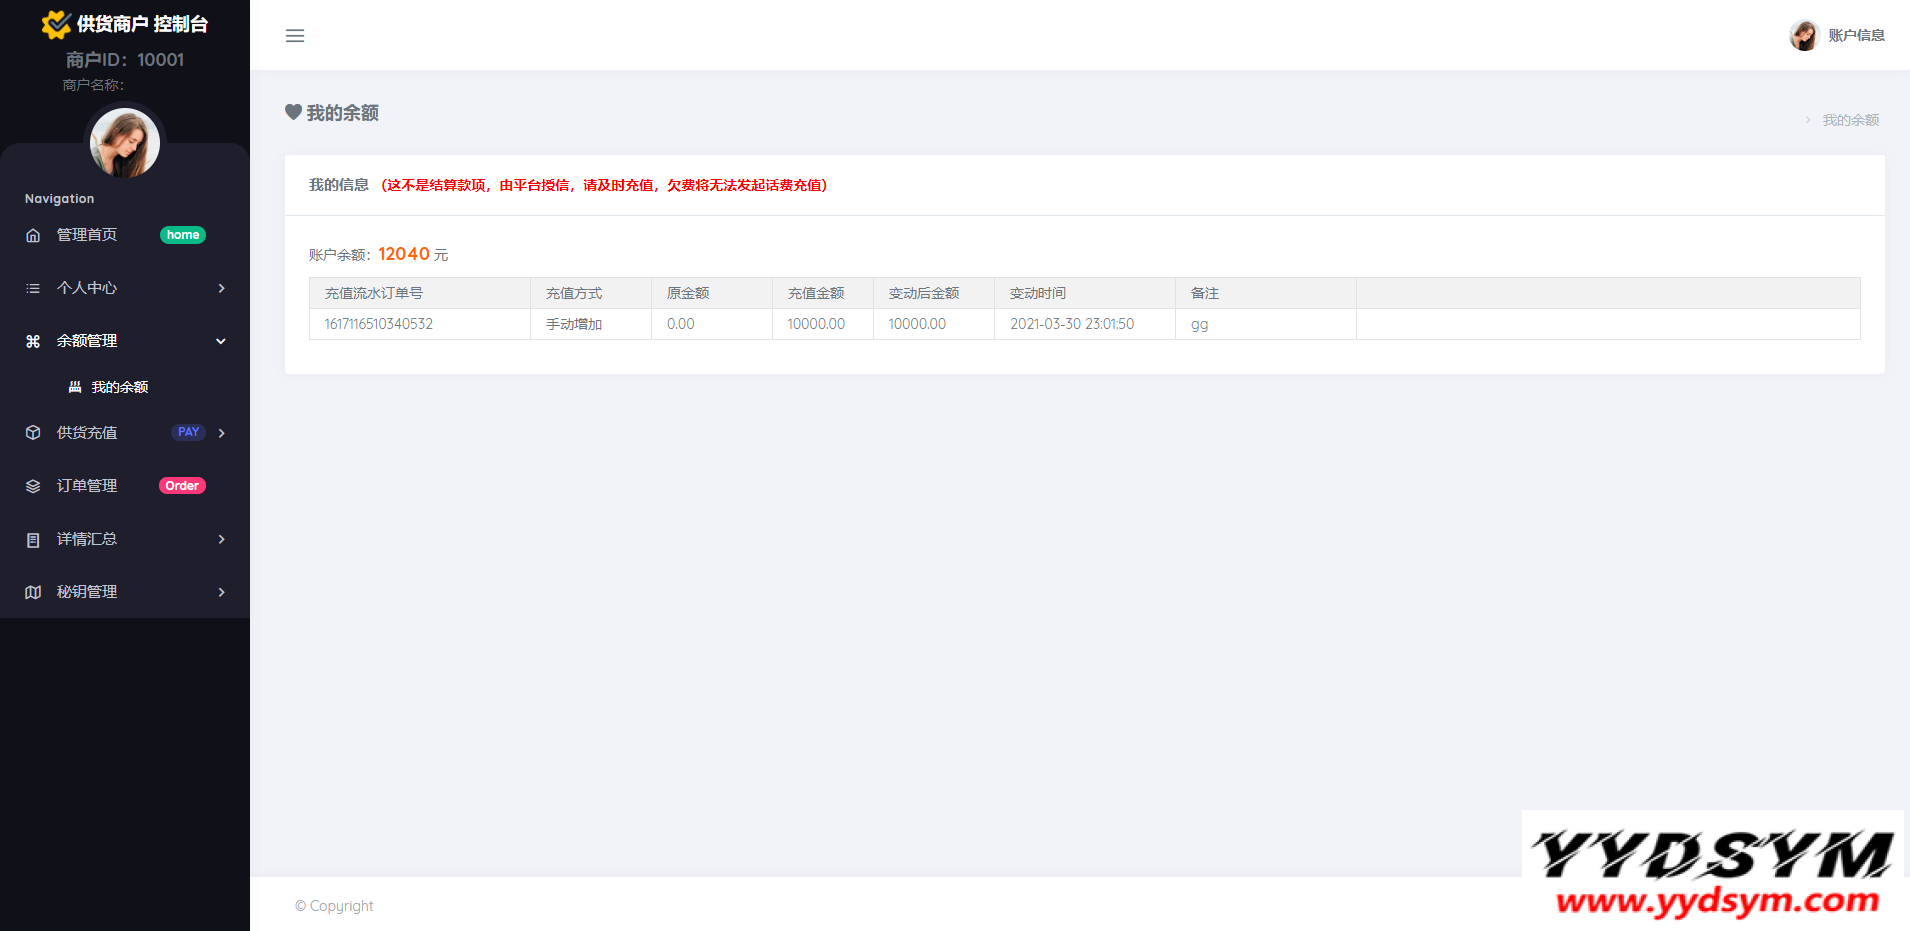Collapse the 余额管理 menu chevron
This screenshot has height=931, width=1910.
coord(221,341)
